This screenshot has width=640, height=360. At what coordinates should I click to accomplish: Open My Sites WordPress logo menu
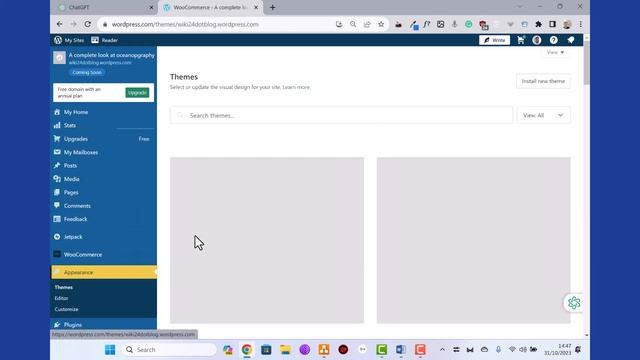[69, 40]
